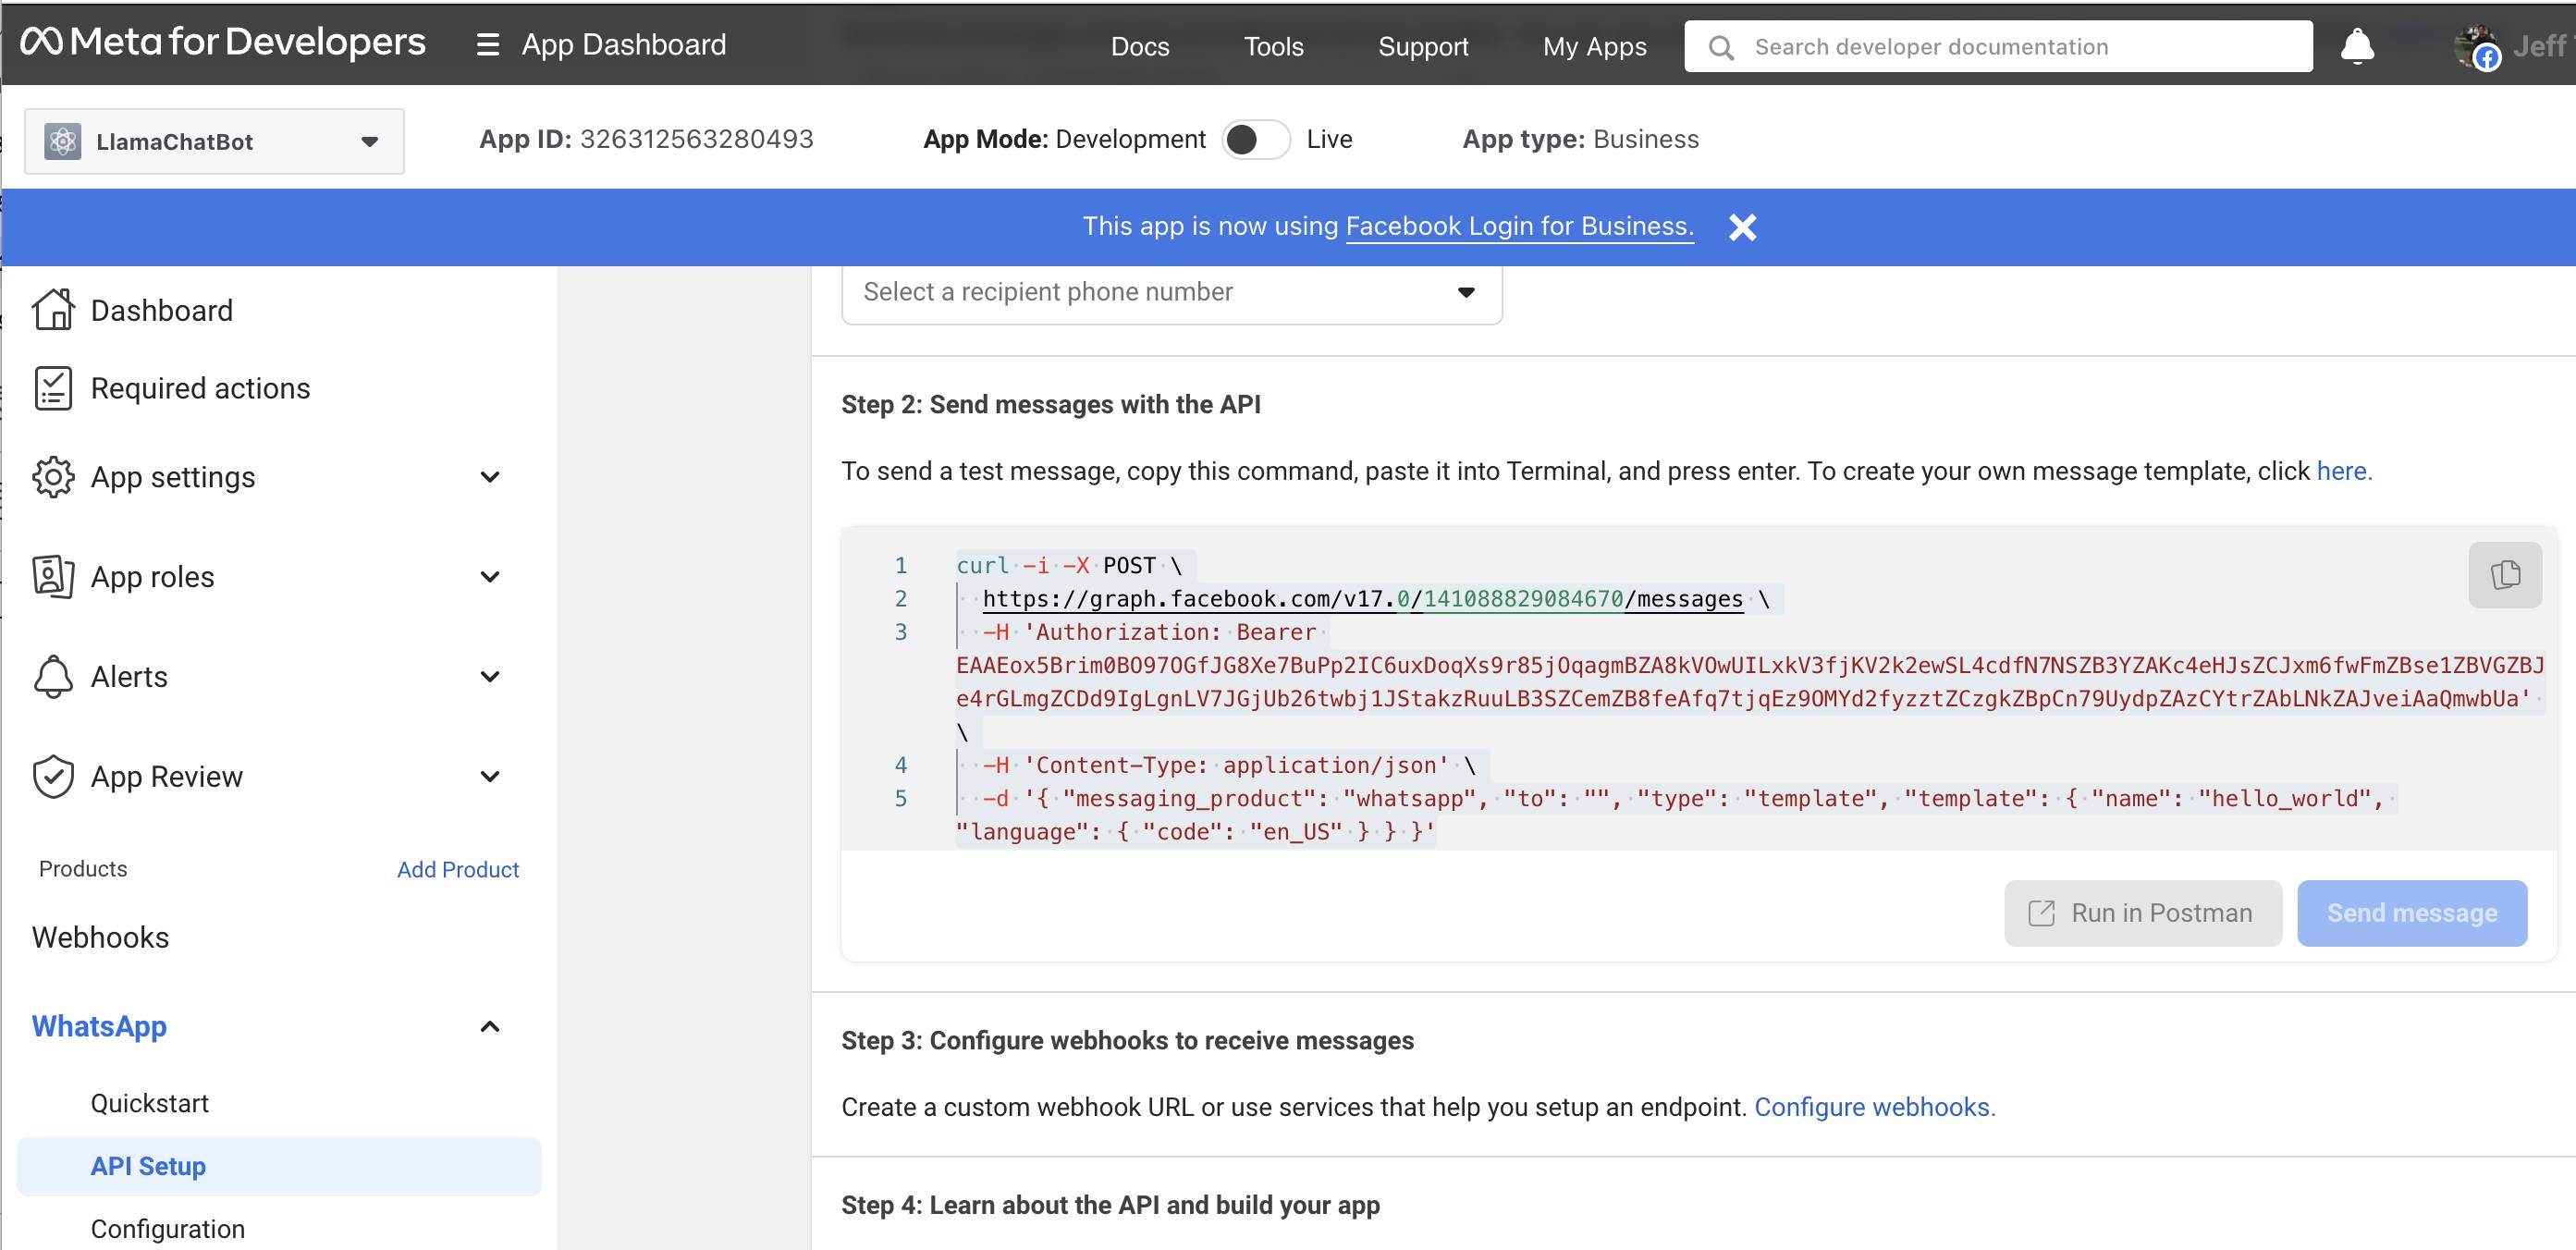2576x1250 pixels.
Task: Switch App Mode from Development to Live
Action: pyautogui.click(x=1258, y=139)
